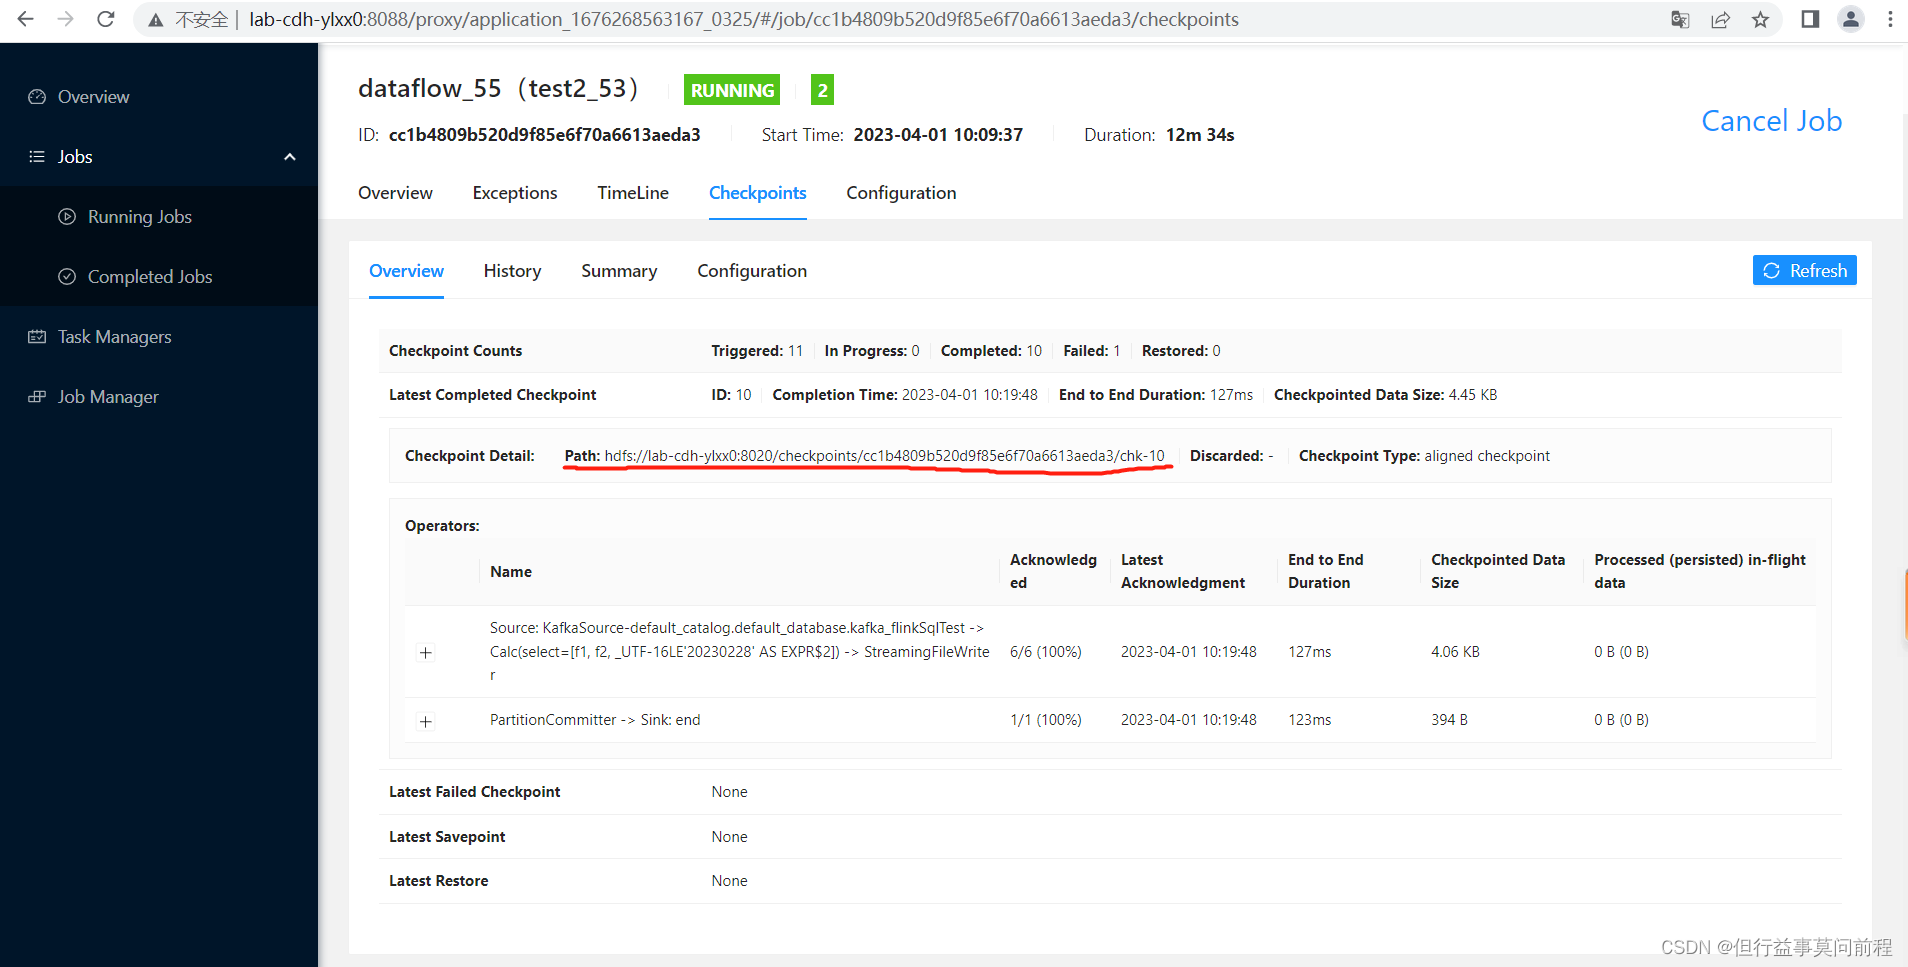Select the Checkpoints tab
The height and width of the screenshot is (967, 1908).
click(x=758, y=193)
